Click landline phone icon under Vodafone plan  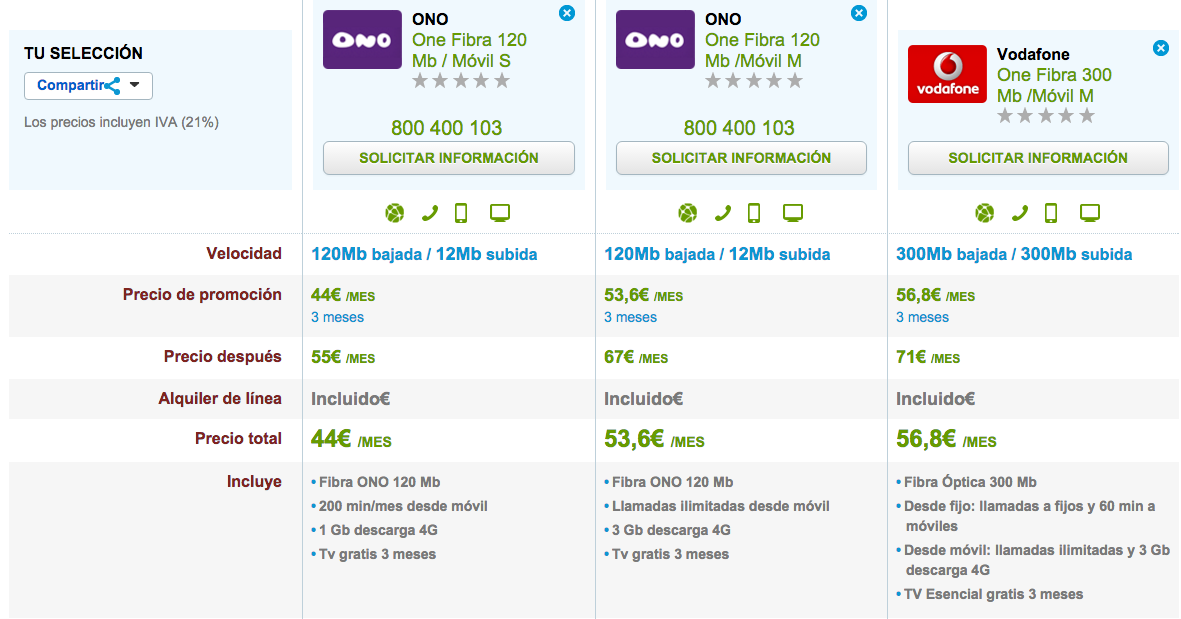1019,214
